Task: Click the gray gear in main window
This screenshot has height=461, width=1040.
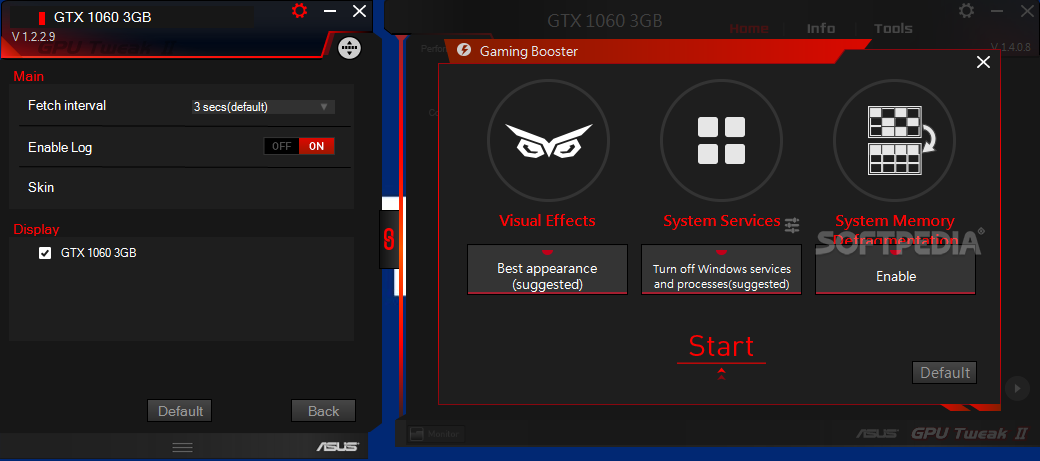Action: pos(967,11)
